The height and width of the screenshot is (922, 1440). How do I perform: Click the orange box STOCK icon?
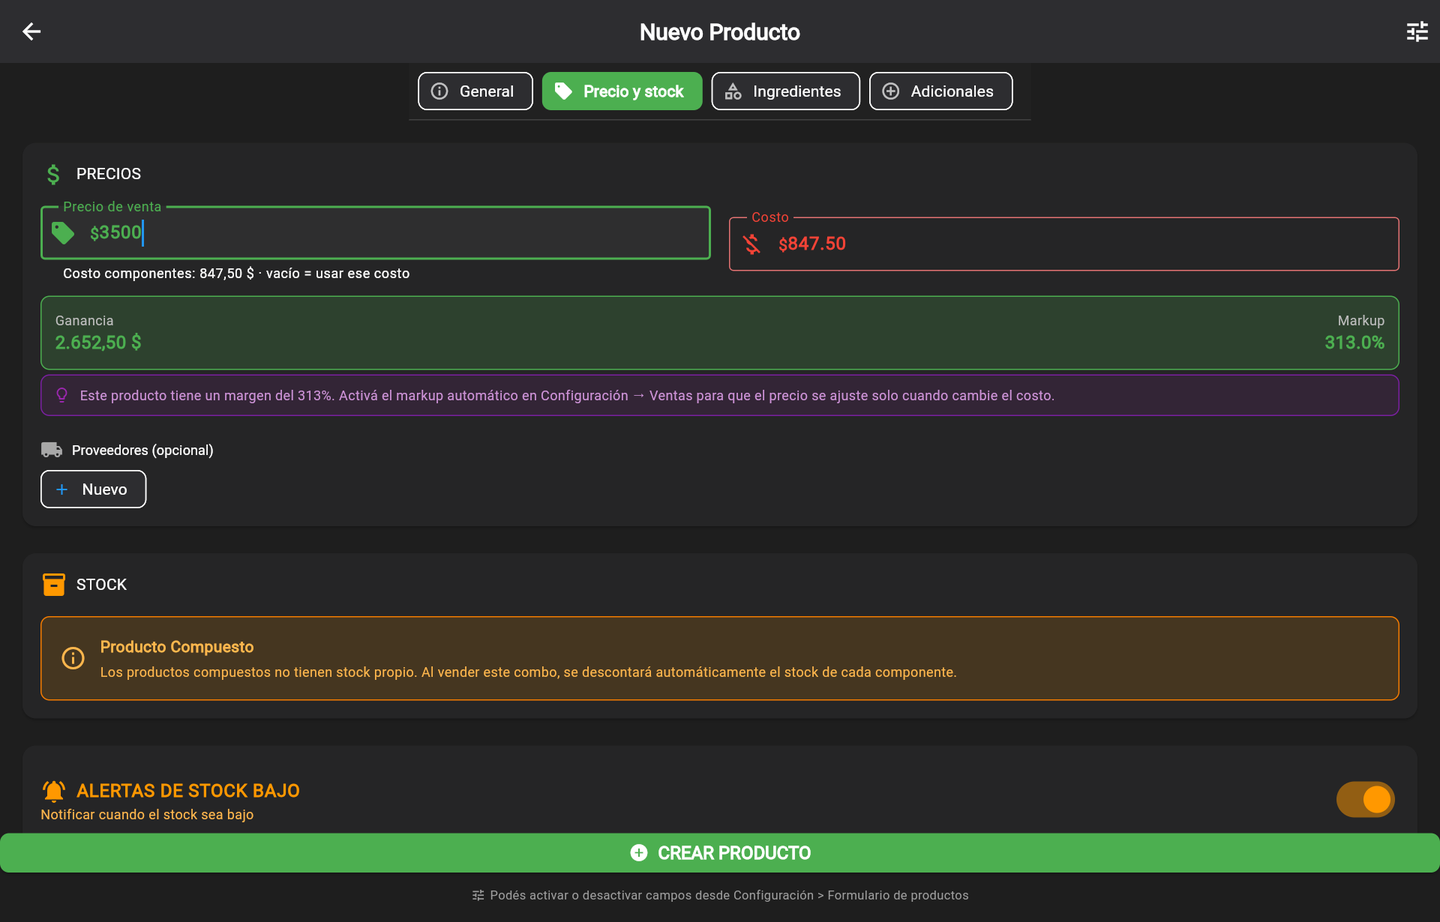coord(54,585)
